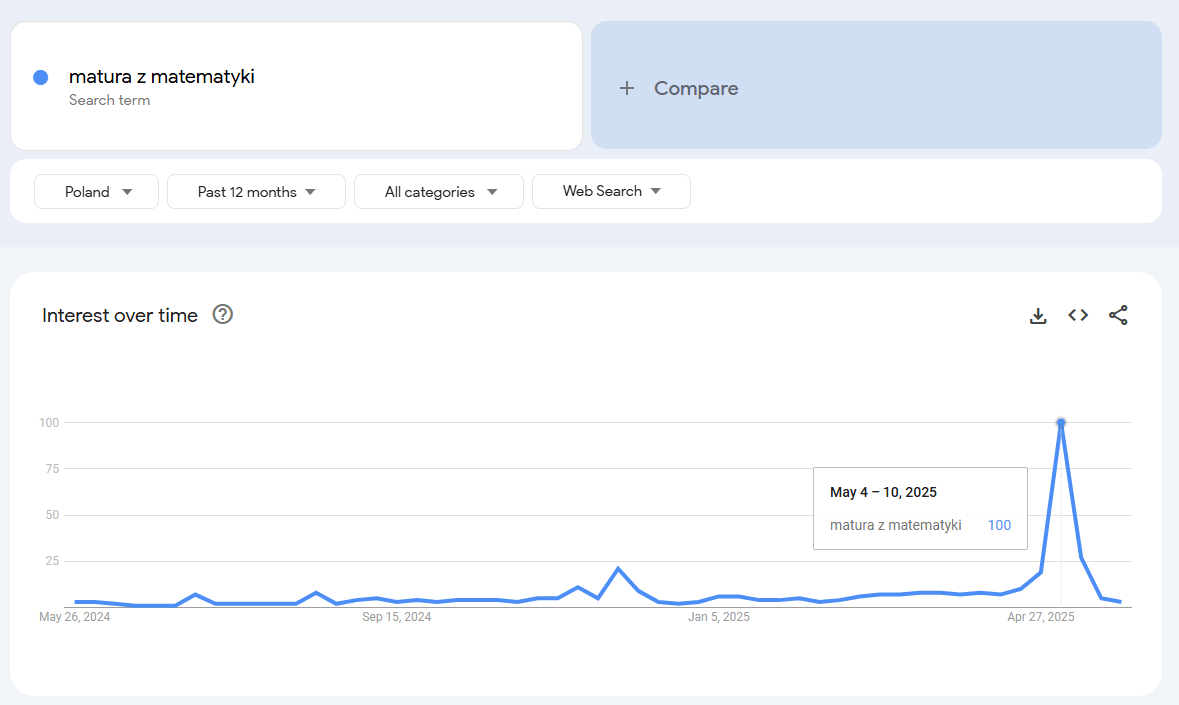Screen dimensions: 1179x705
Task: Click the tooltip date May 4 – 10, 2025
Action: (883, 492)
